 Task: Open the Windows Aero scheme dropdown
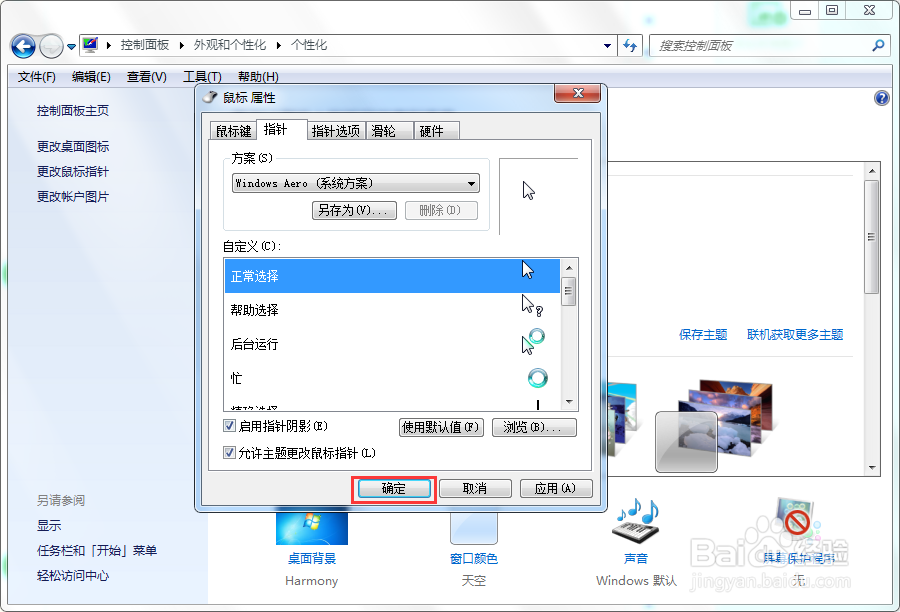[470, 183]
